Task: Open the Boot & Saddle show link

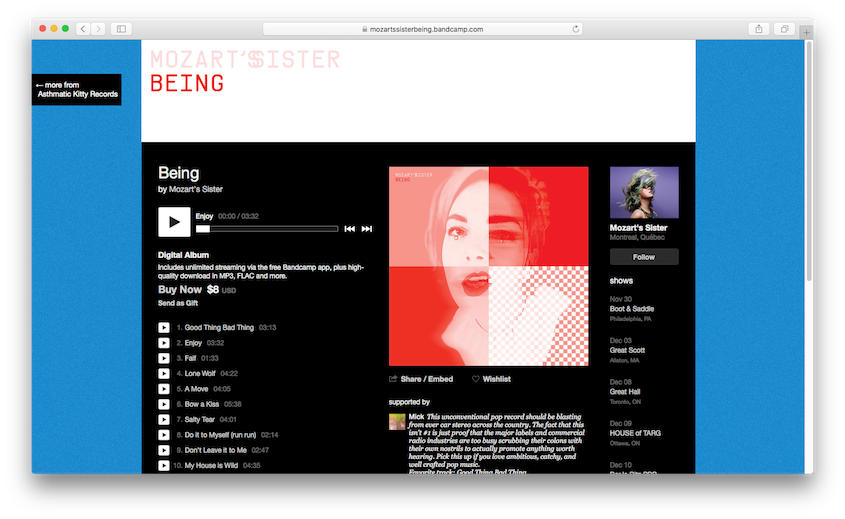Action: [632, 309]
